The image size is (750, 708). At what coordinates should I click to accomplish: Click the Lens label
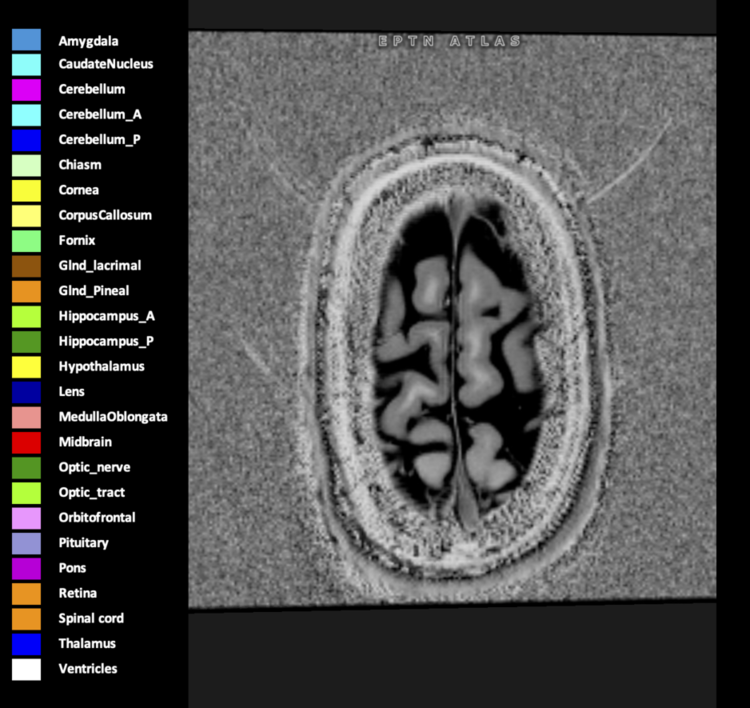[72, 391]
